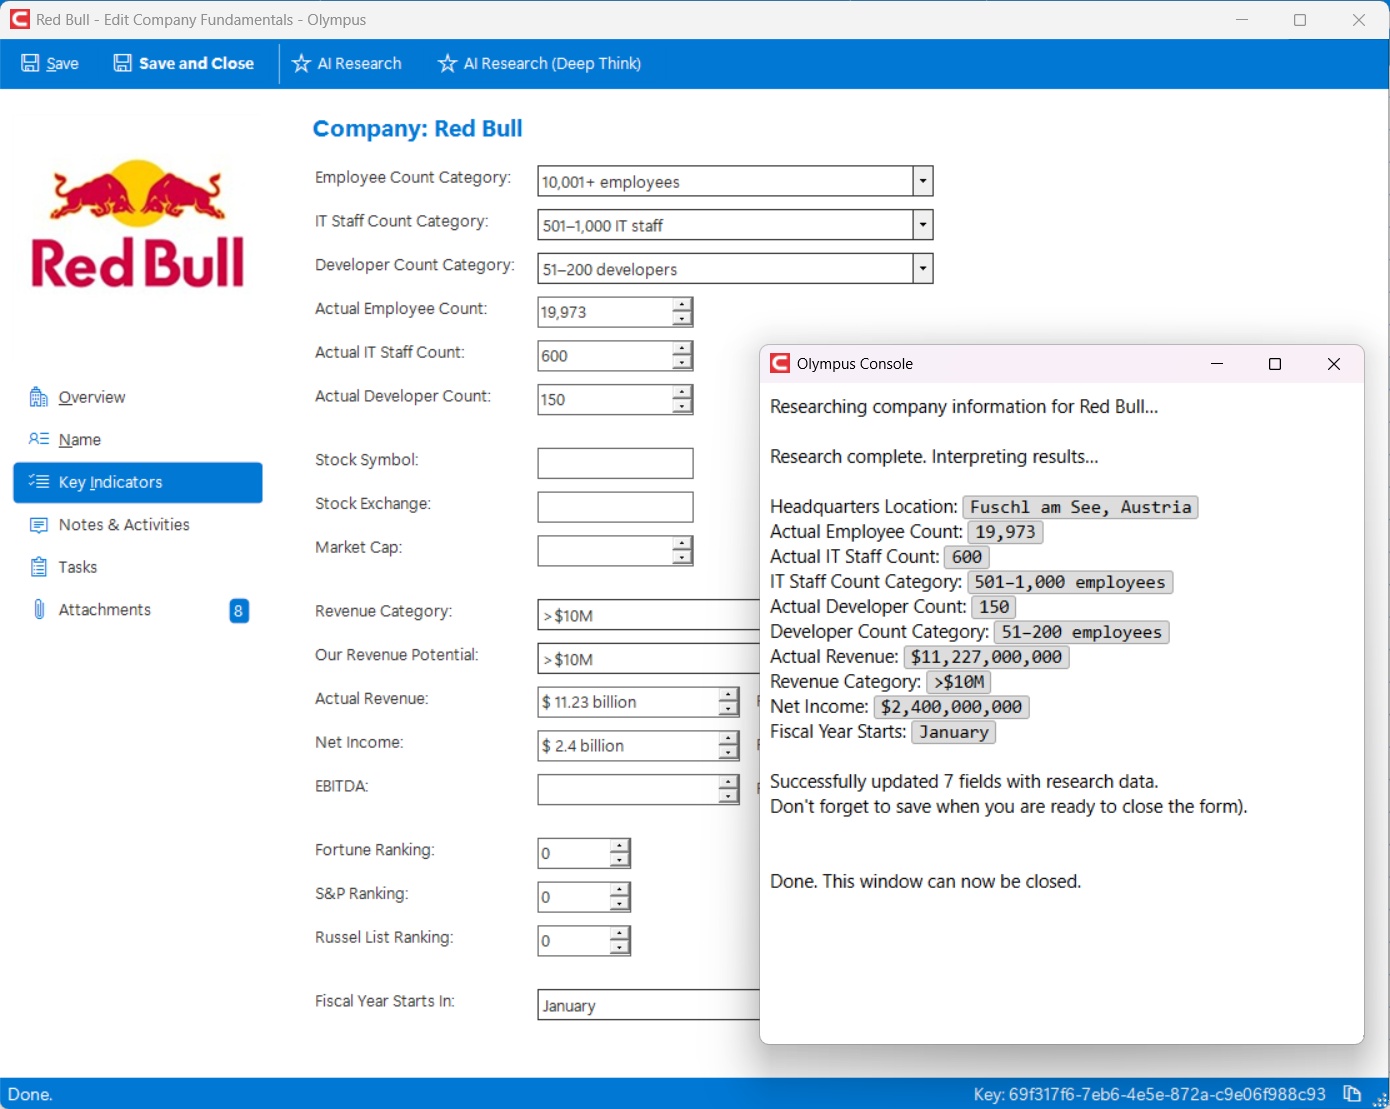Expand Employee Count Category dropdown
Screen dimensions: 1390x1109
pos(923,181)
